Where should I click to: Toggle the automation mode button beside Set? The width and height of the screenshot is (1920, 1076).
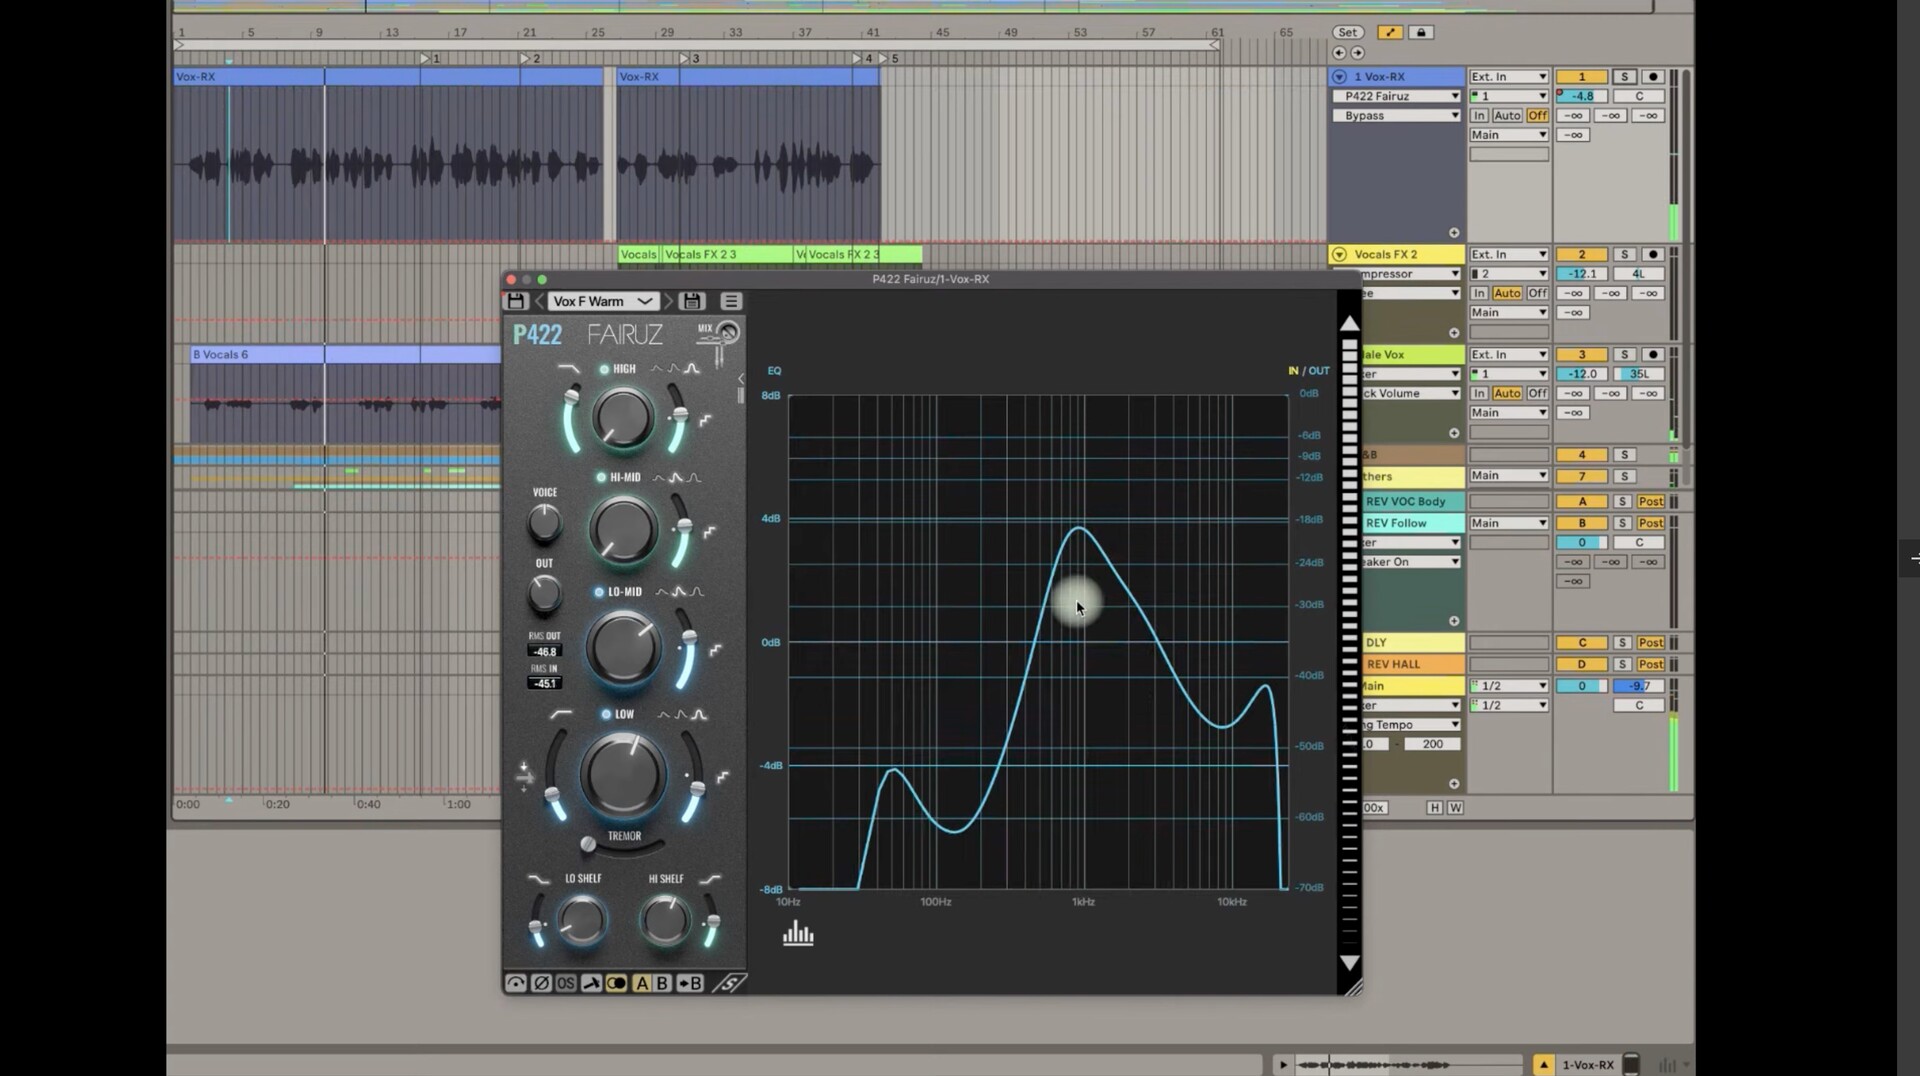pyautogui.click(x=1390, y=32)
